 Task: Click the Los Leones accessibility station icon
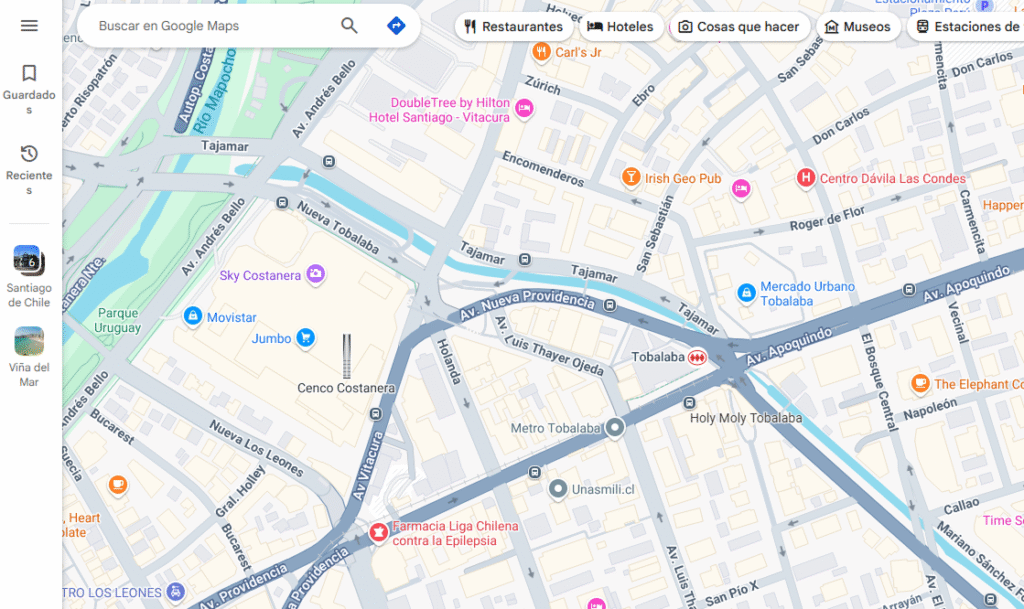(175, 591)
